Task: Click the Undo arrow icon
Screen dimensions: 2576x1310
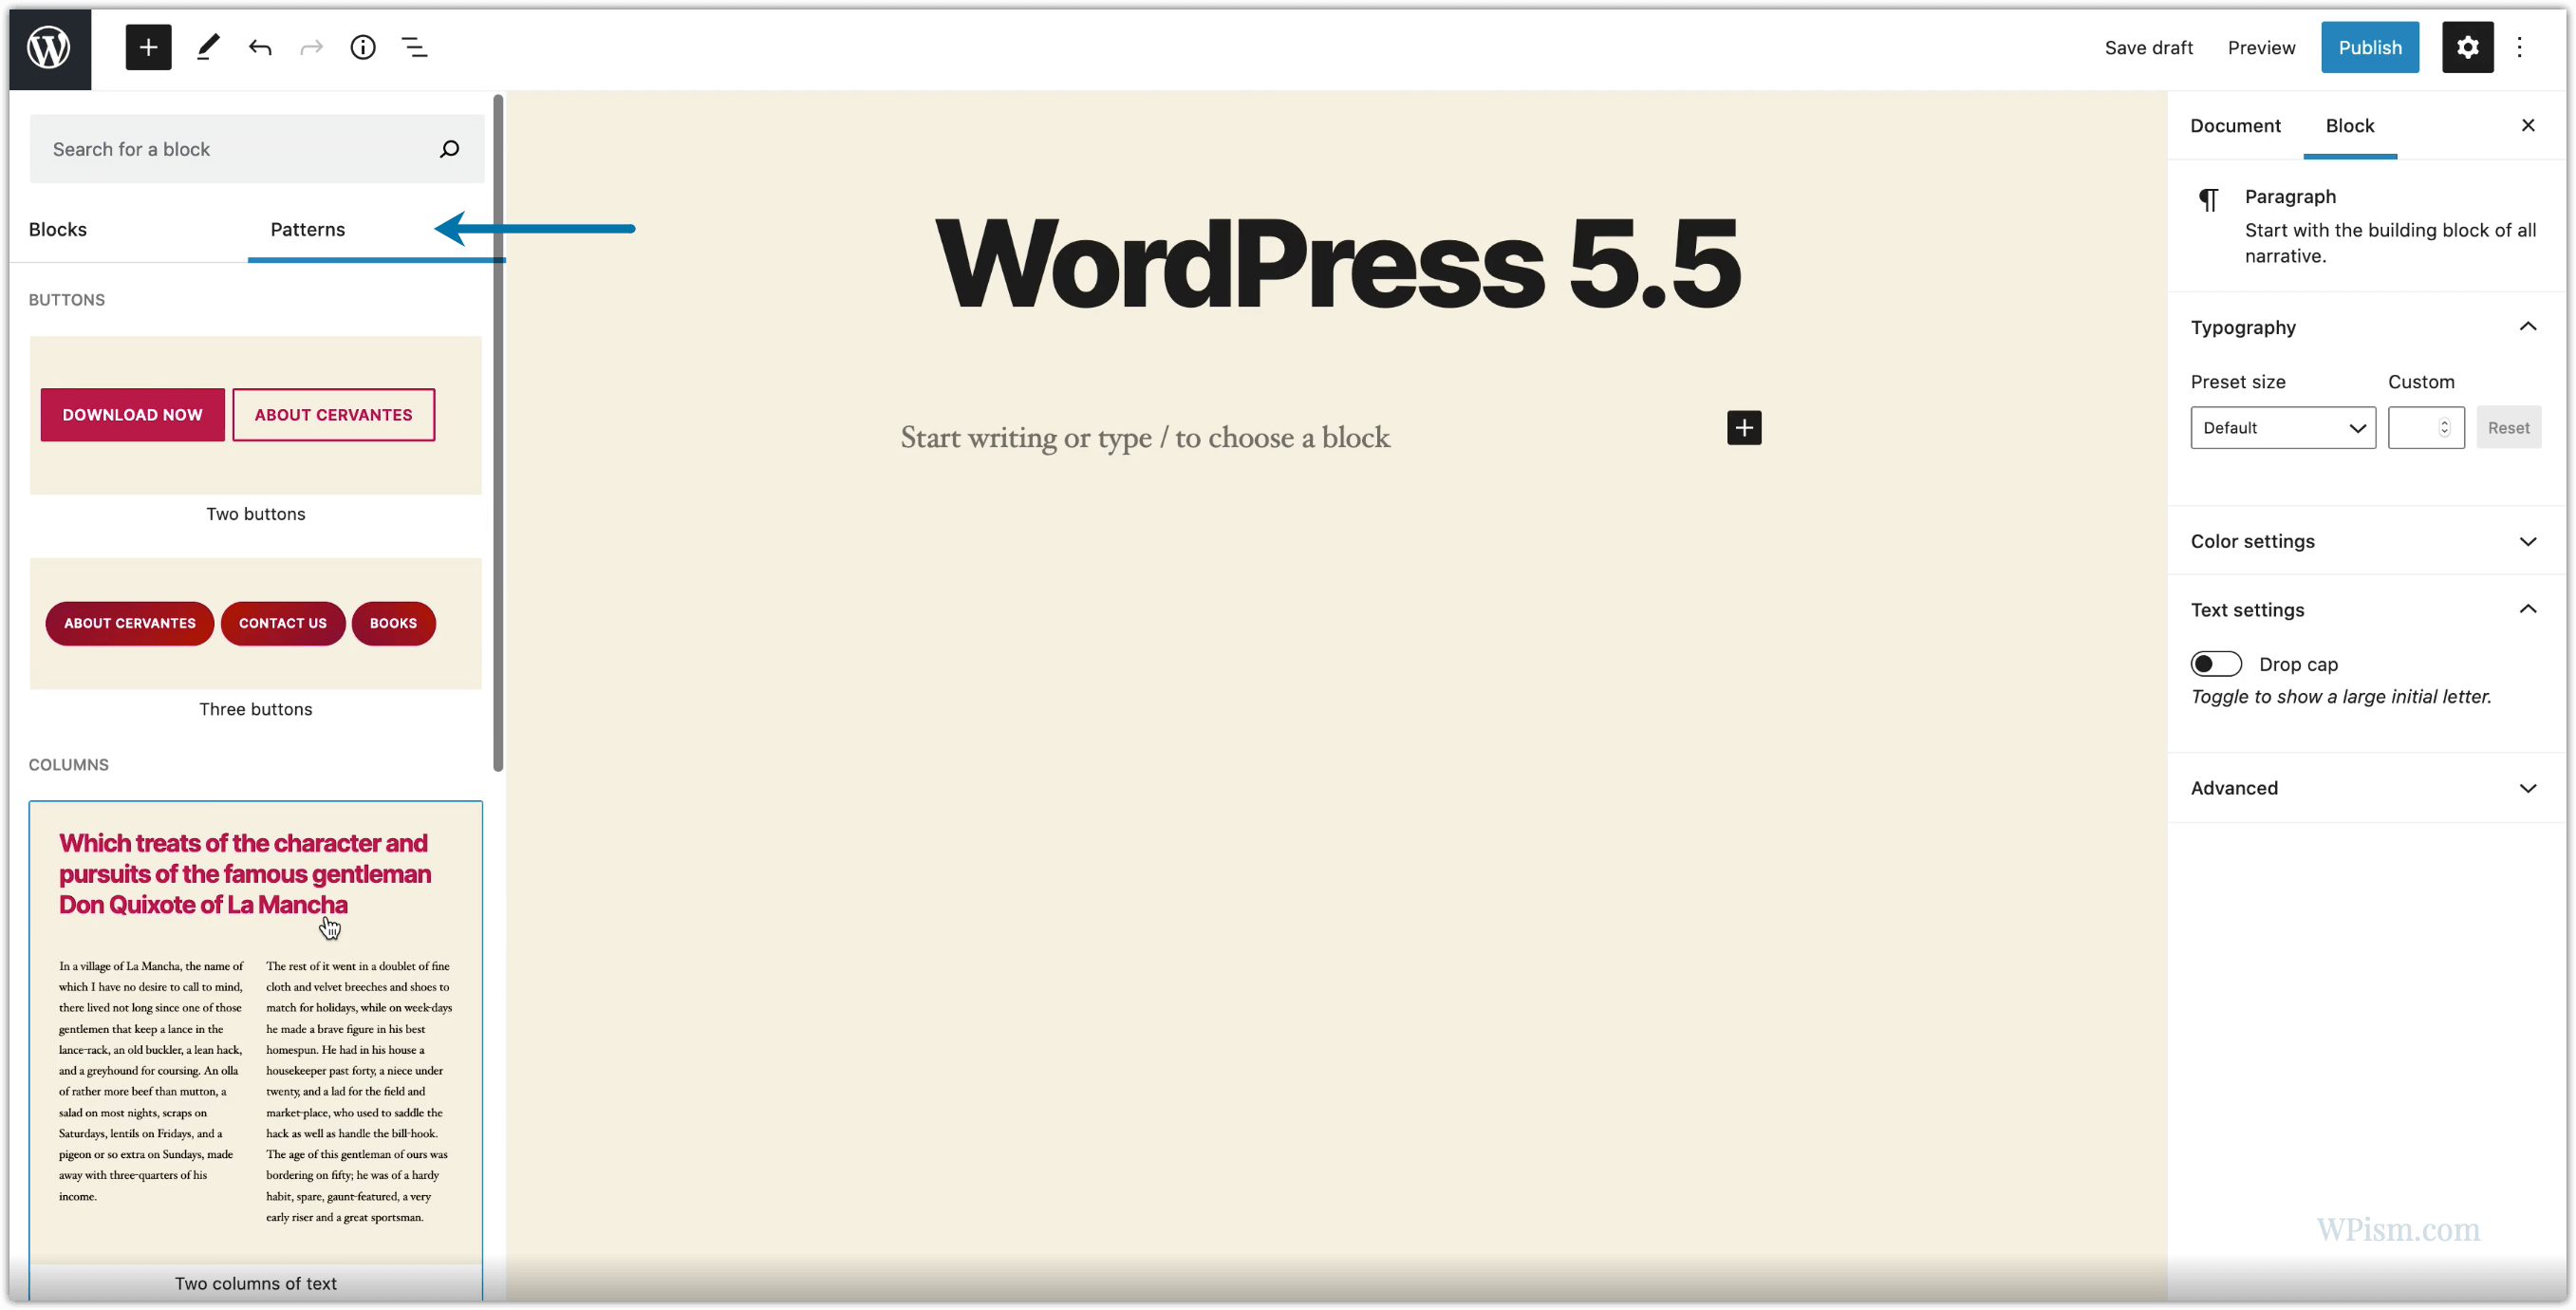Action: pos(260,47)
